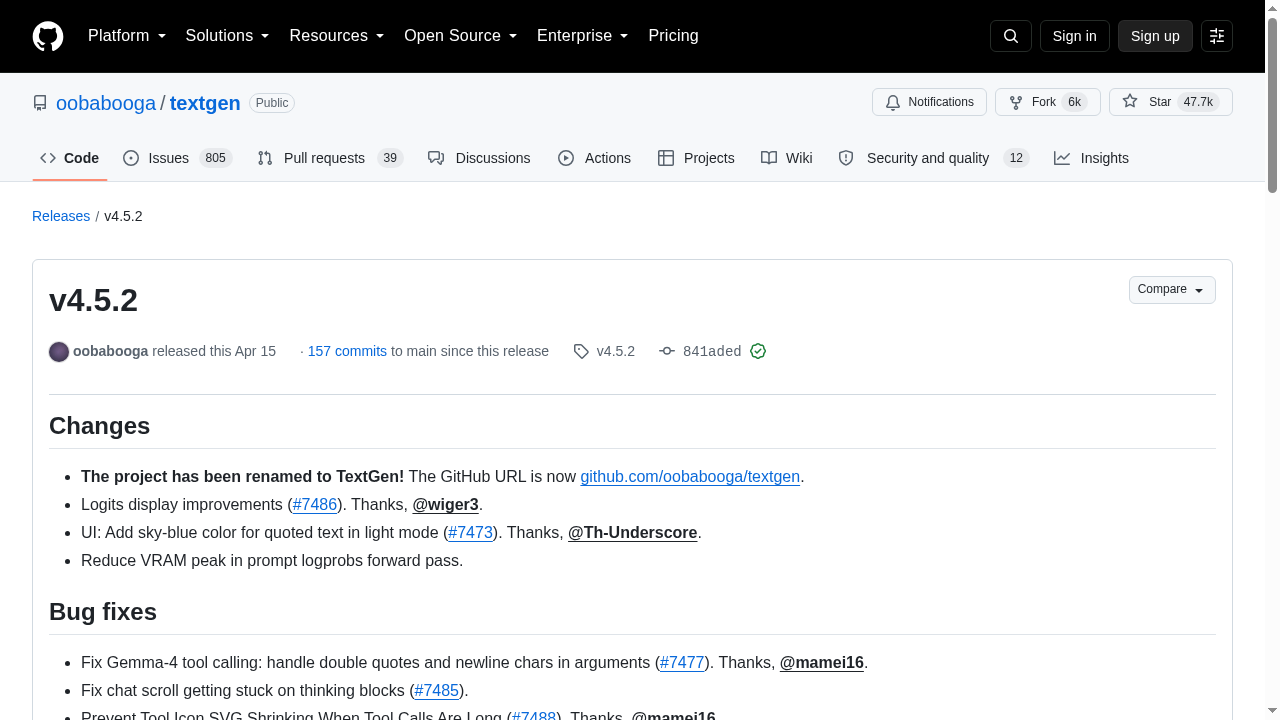Open the appearance settings sliders icon

(x=1217, y=36)
